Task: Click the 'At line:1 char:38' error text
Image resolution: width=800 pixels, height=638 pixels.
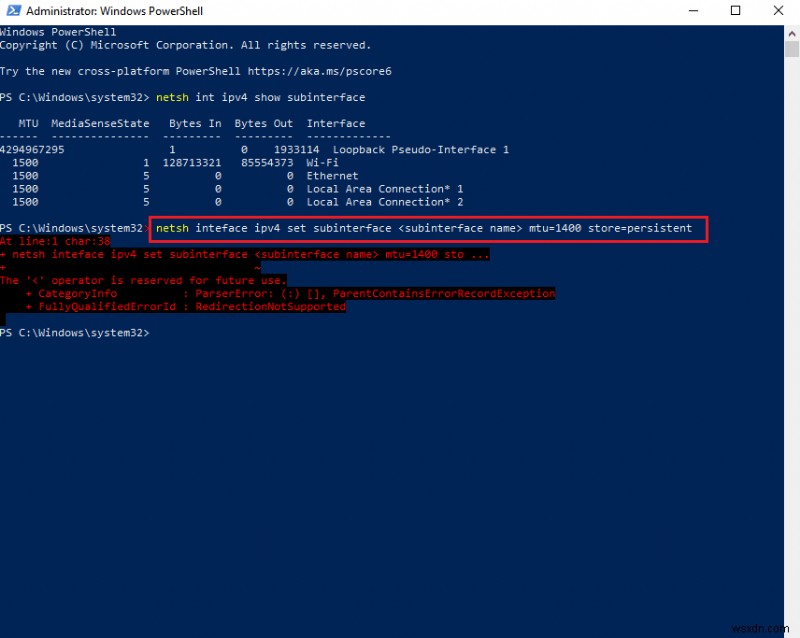Action: (x=55, y=241)
